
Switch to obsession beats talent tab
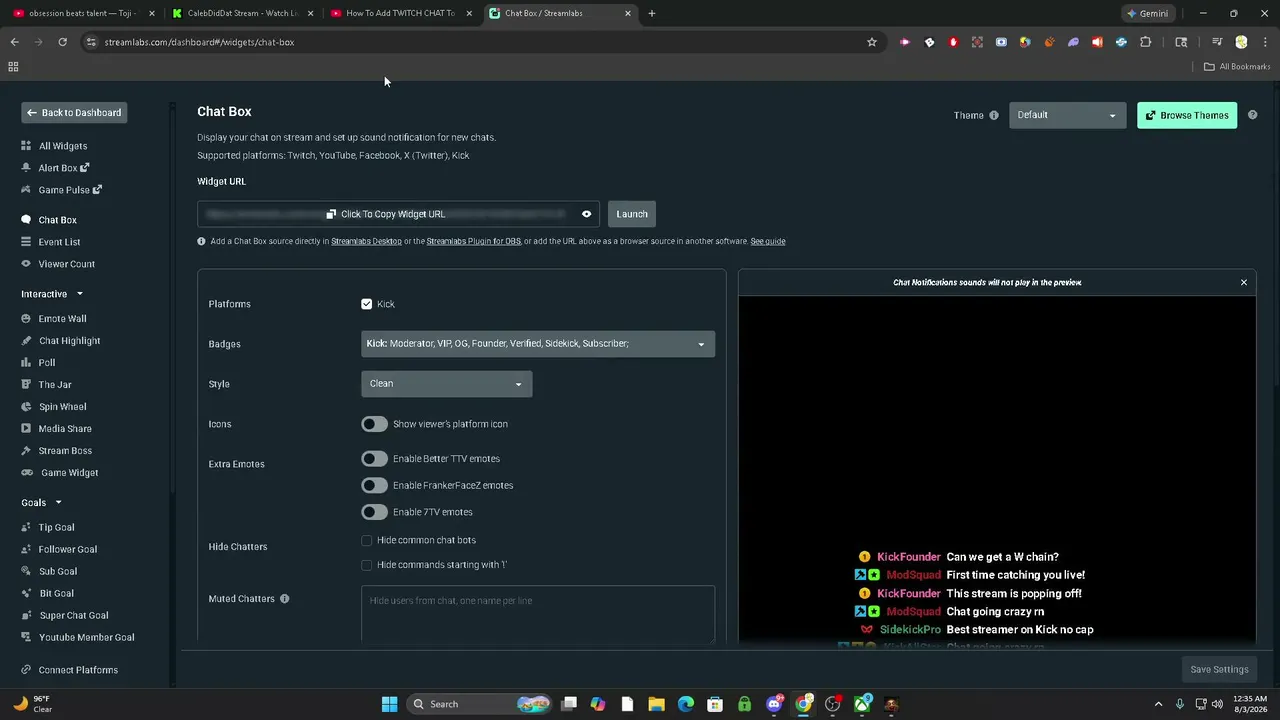coord(80,13)
